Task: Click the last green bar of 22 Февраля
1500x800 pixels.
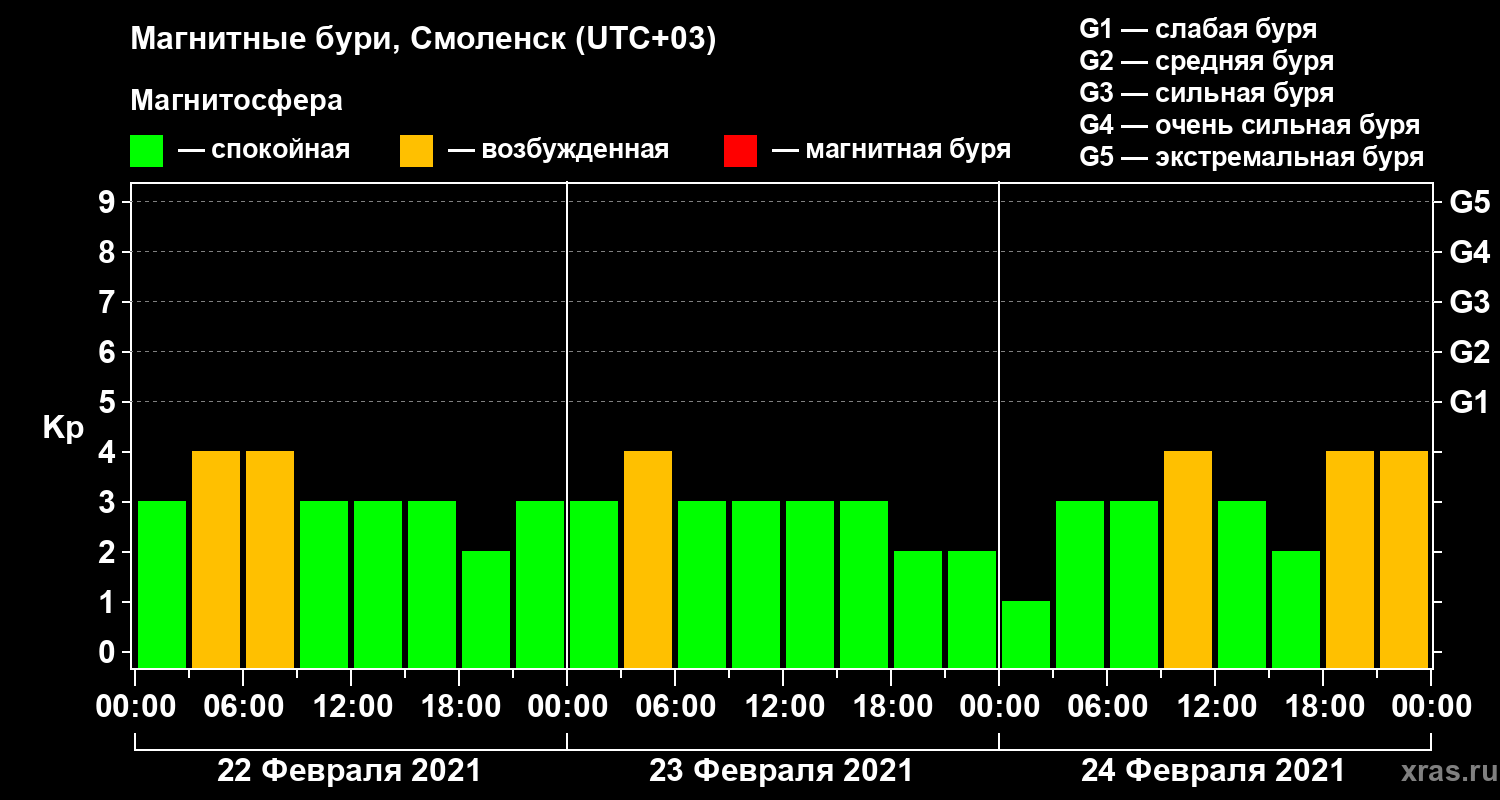Action: pyautogui.click(x=540, y=584)
